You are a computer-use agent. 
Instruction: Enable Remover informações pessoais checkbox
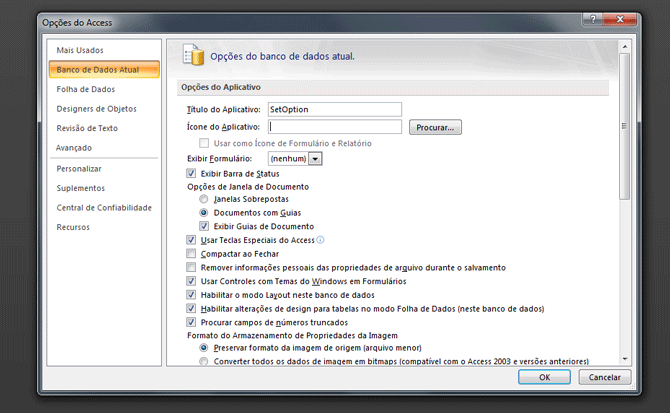coord(191,267)
